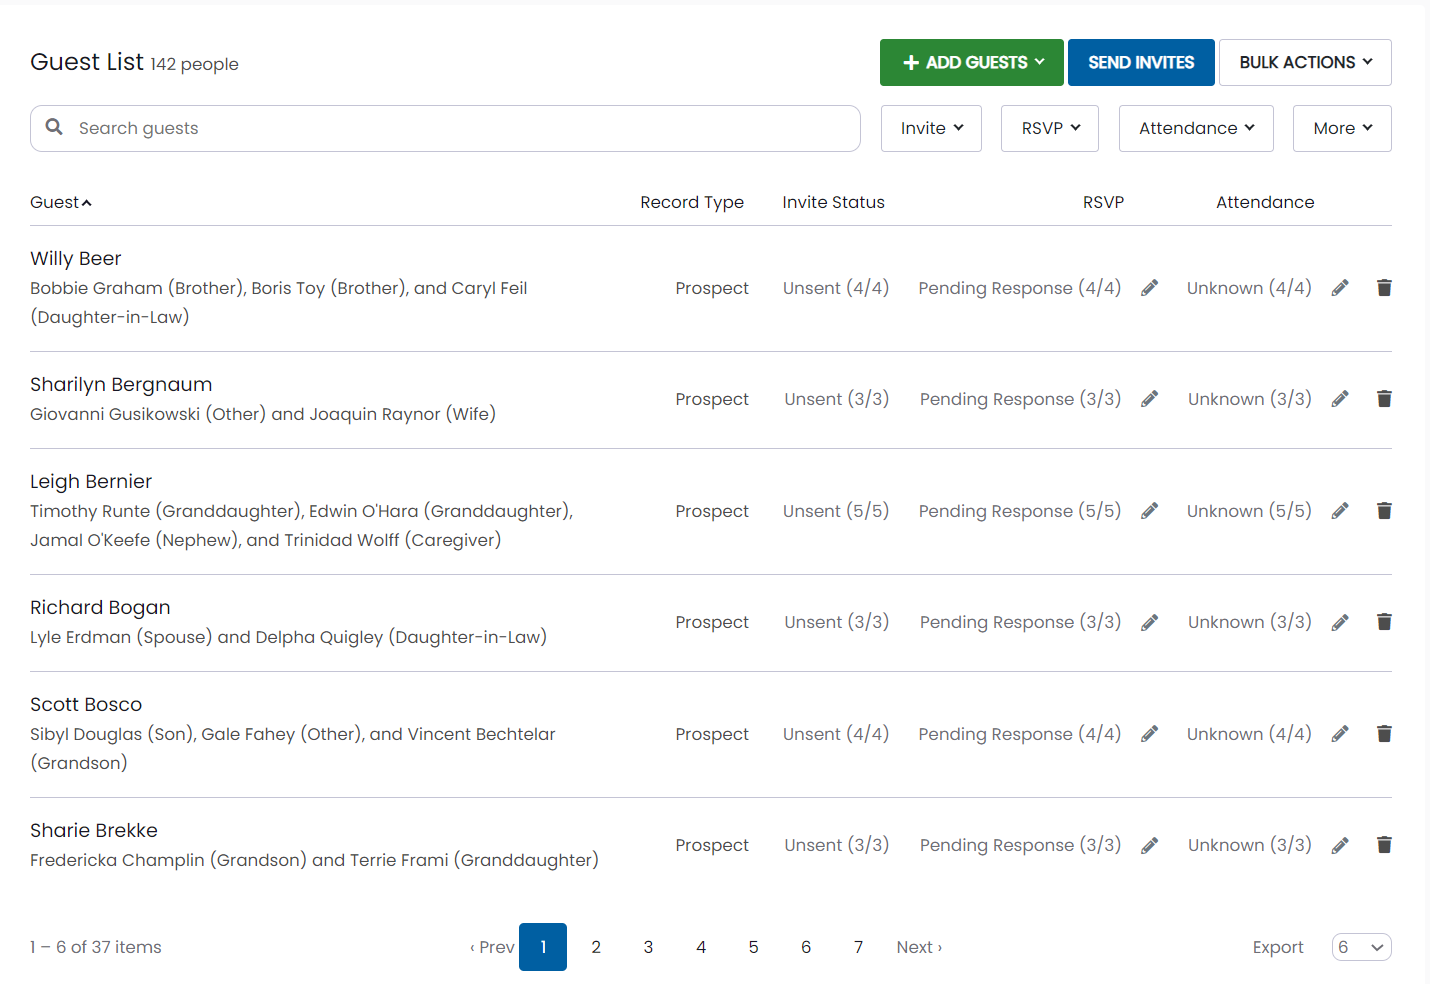Click the Attendance column header

(1265, 202)
